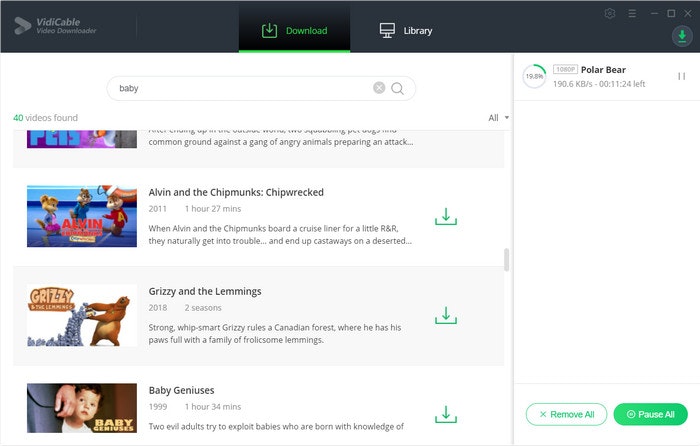This screenshot has width=700, height=446.
Task: Close the VidiCable window
Action: click(688, 13)
